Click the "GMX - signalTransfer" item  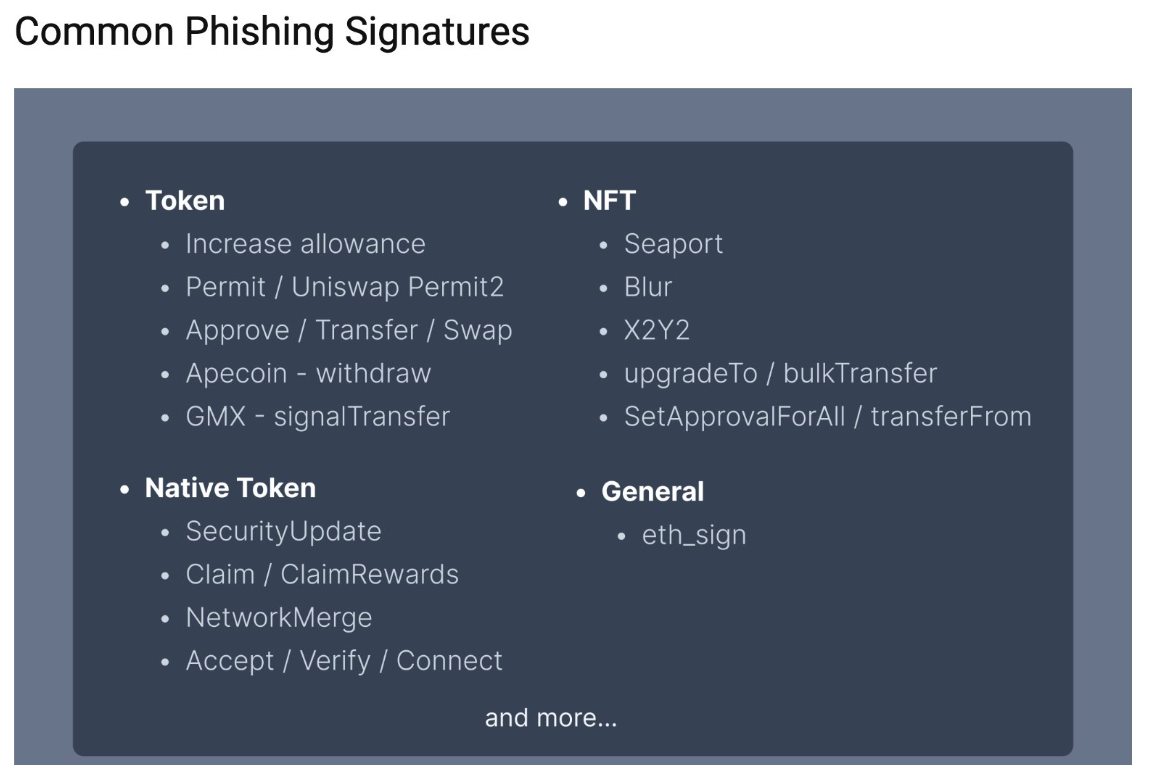click(318, 416)
